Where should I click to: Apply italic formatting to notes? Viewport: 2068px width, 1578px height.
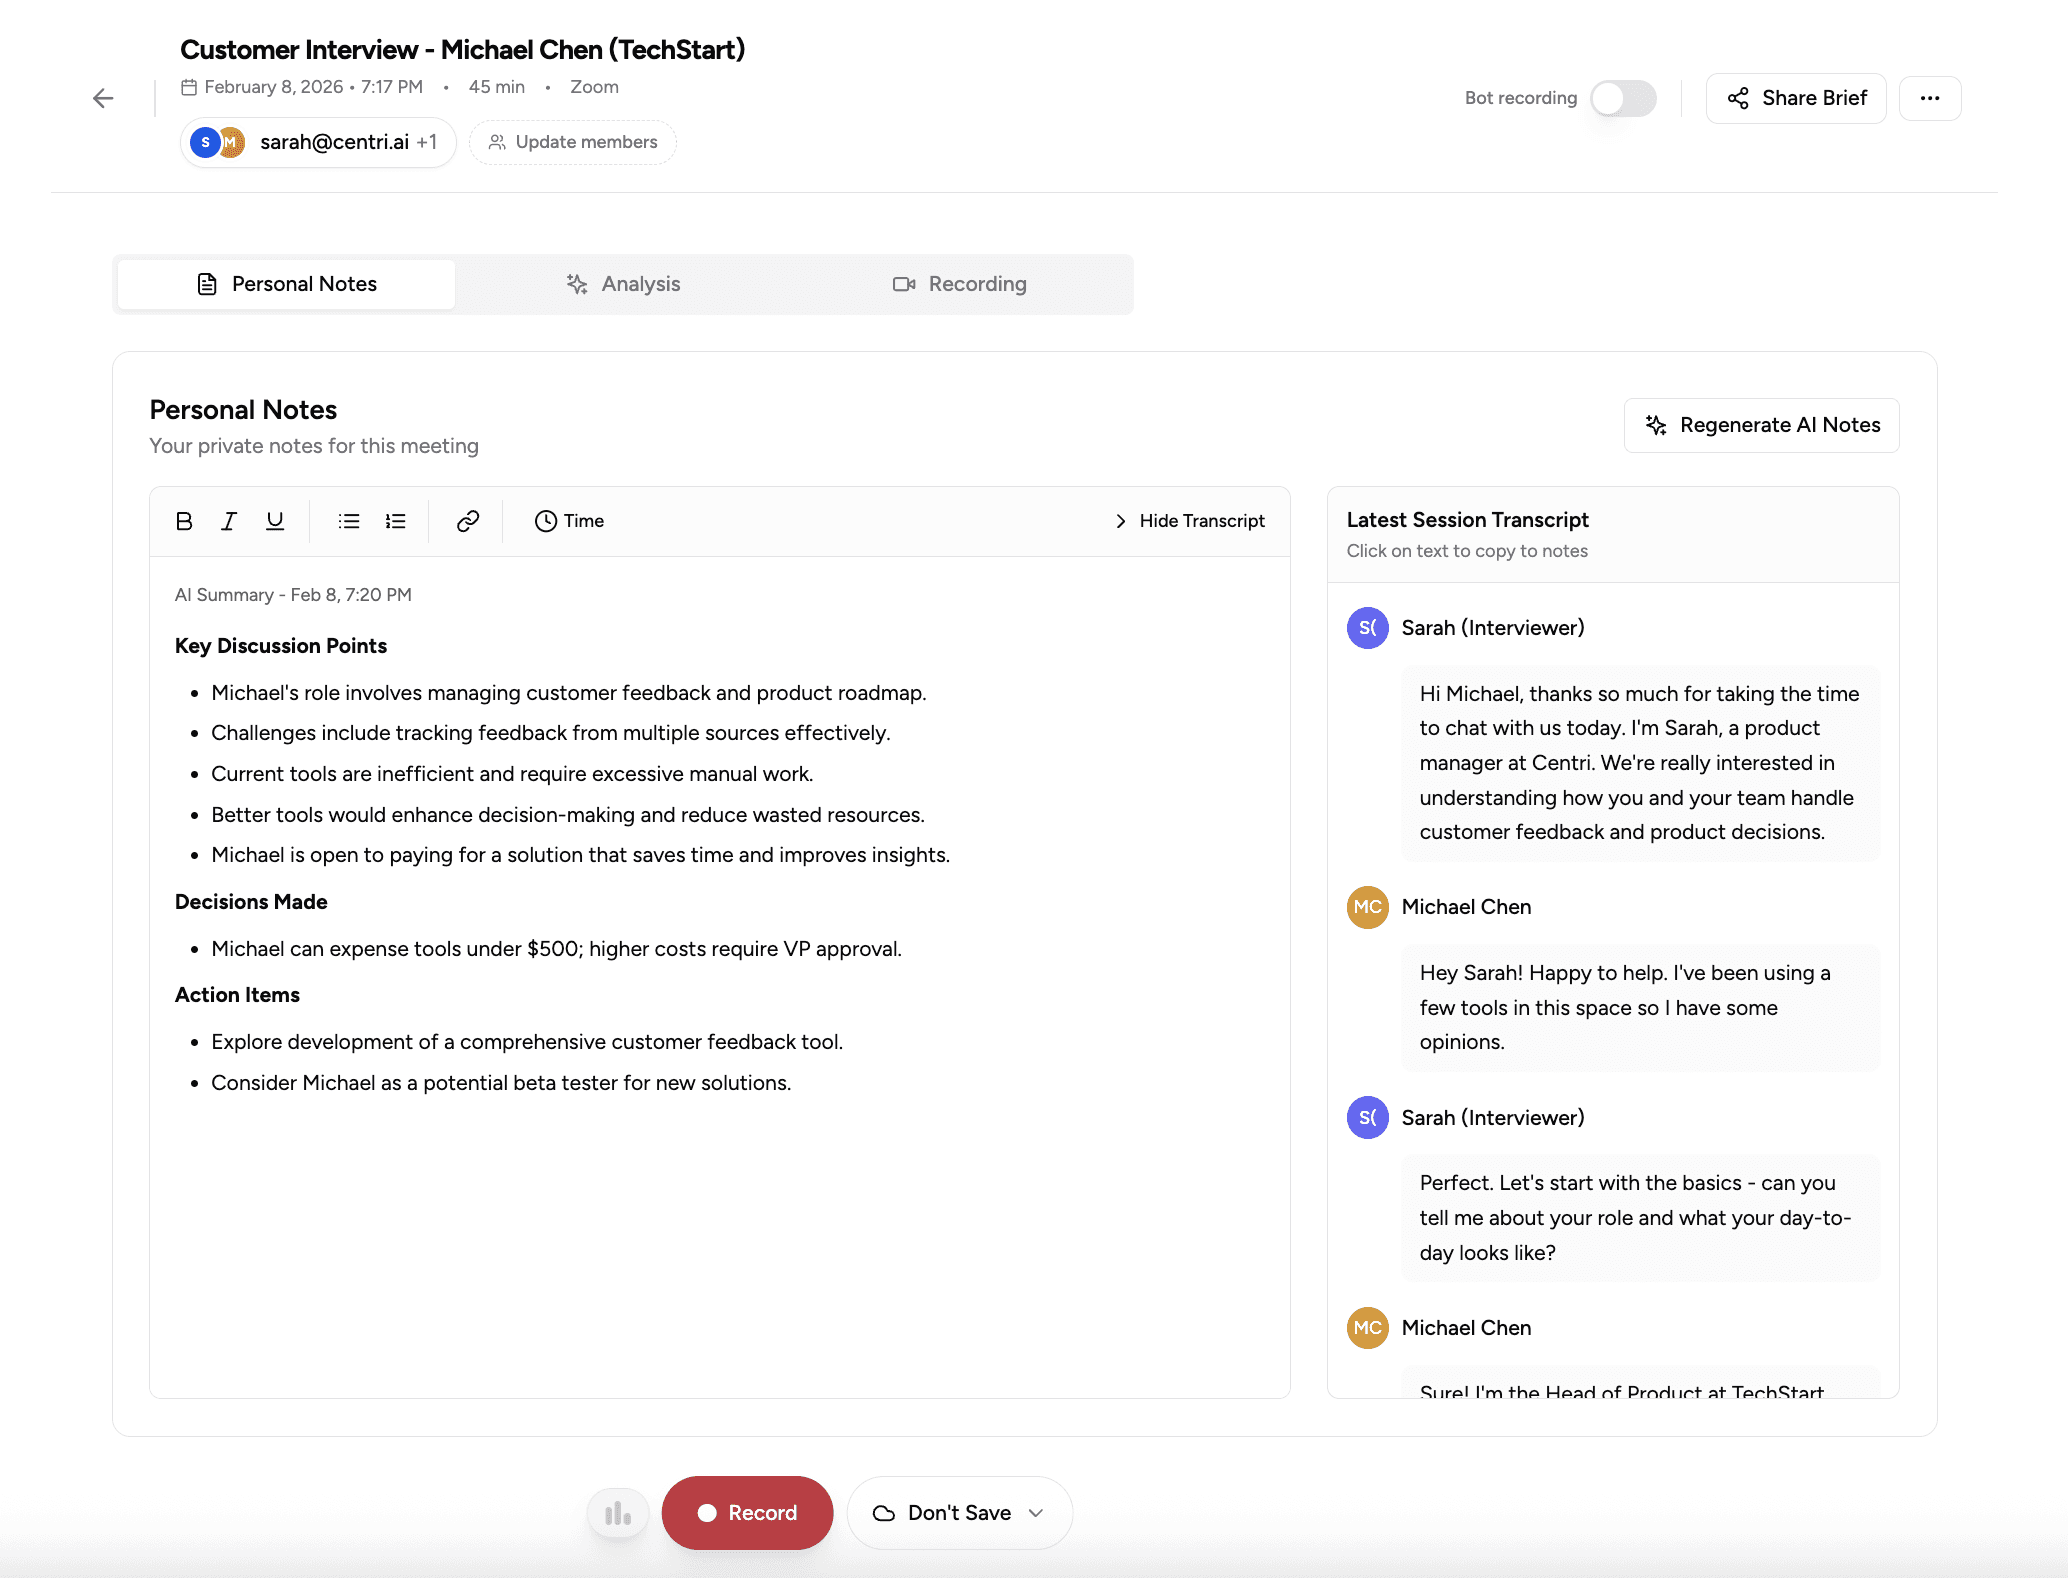pyautogui.click(x=229, y=521)
